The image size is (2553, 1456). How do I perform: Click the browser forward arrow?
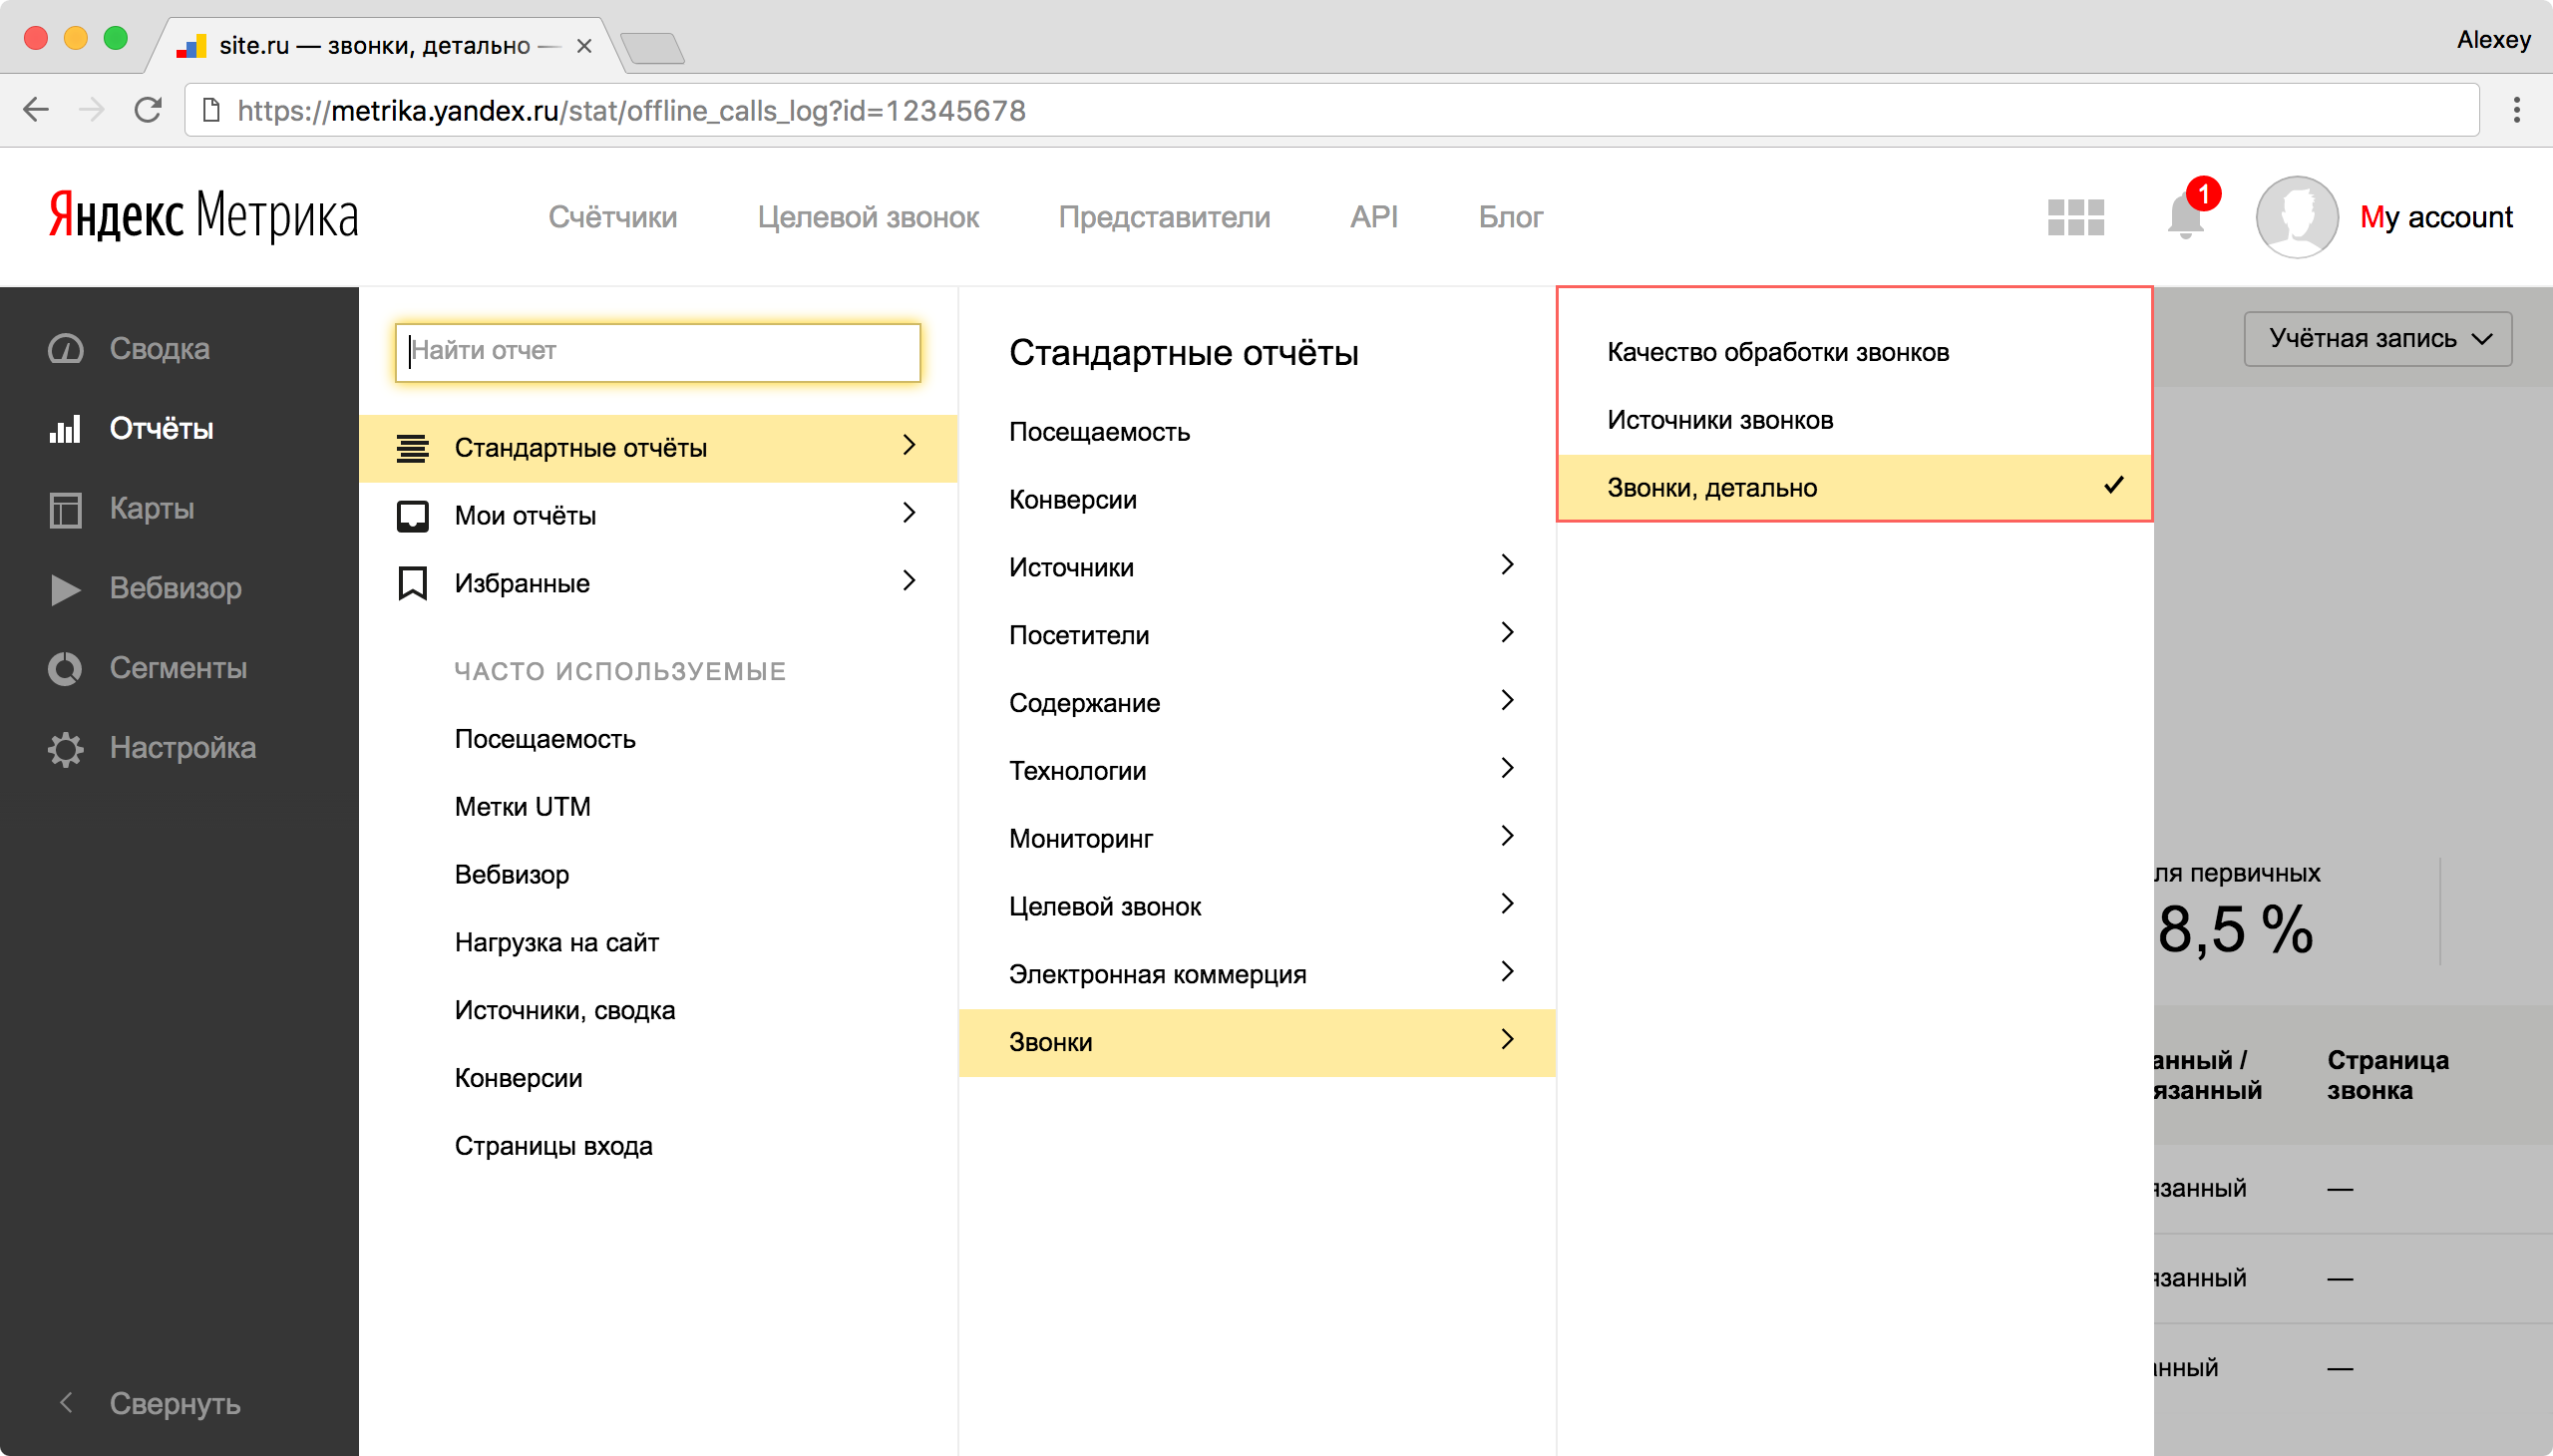pos(92,110)
